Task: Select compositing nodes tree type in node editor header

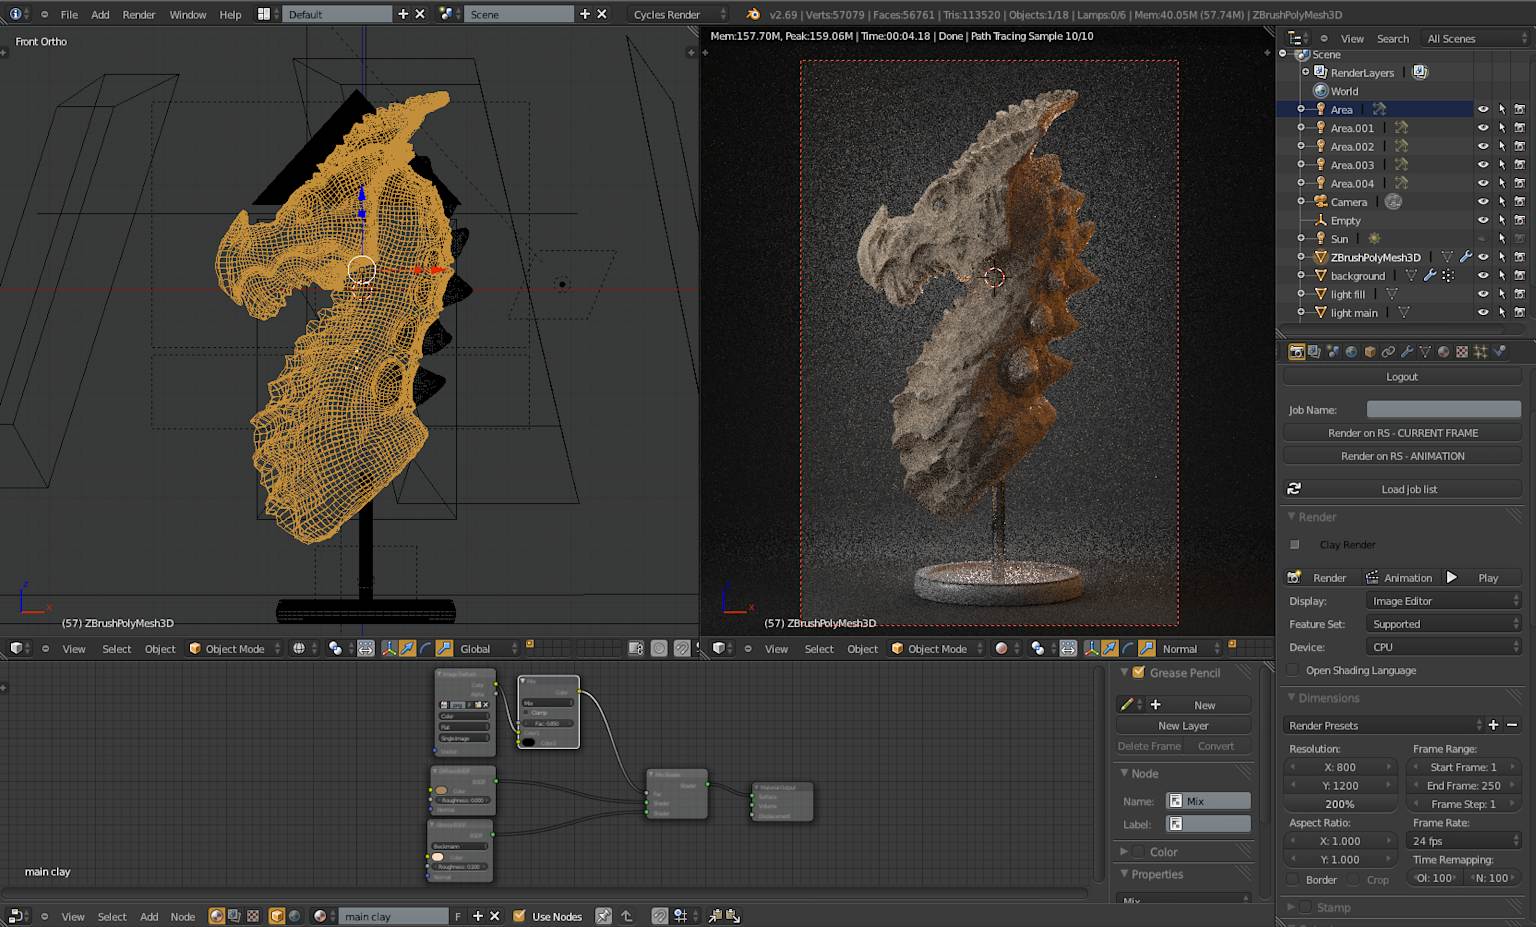Action: pyautogui.click(x=234, y=916)
